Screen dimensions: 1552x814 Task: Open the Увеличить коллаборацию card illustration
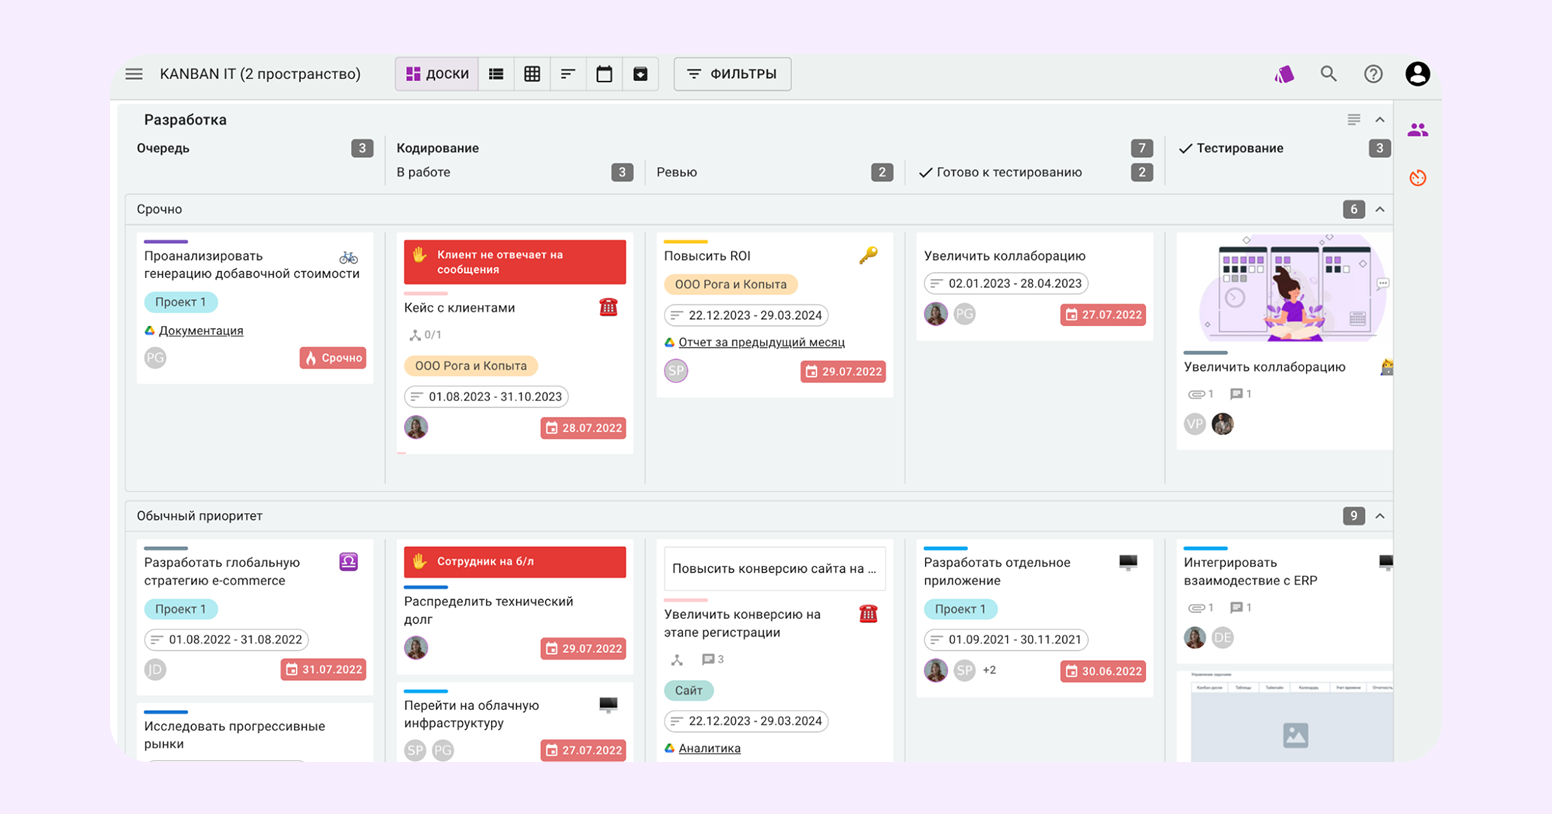[x=1286, y=291]
